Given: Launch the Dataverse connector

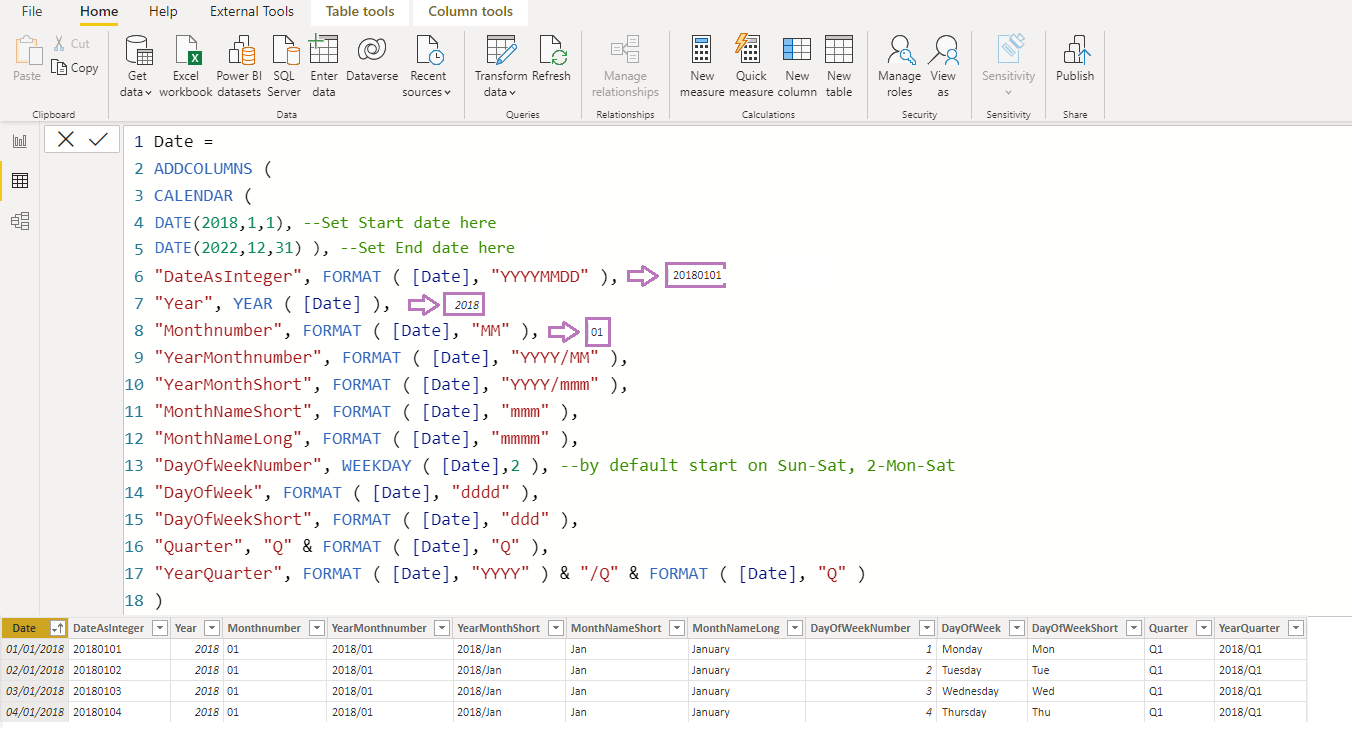Looking at the screenshot, I should point(372,60).
